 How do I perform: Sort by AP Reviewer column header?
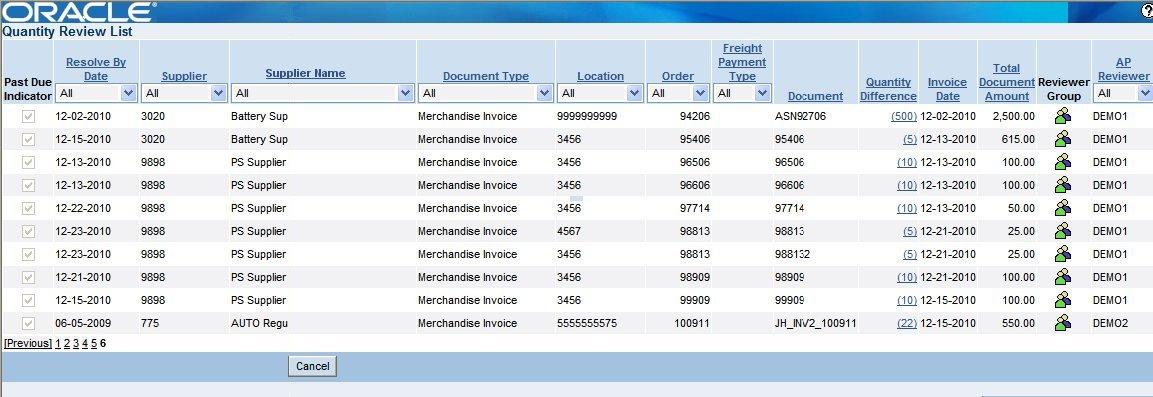(x=1123, y=69)
